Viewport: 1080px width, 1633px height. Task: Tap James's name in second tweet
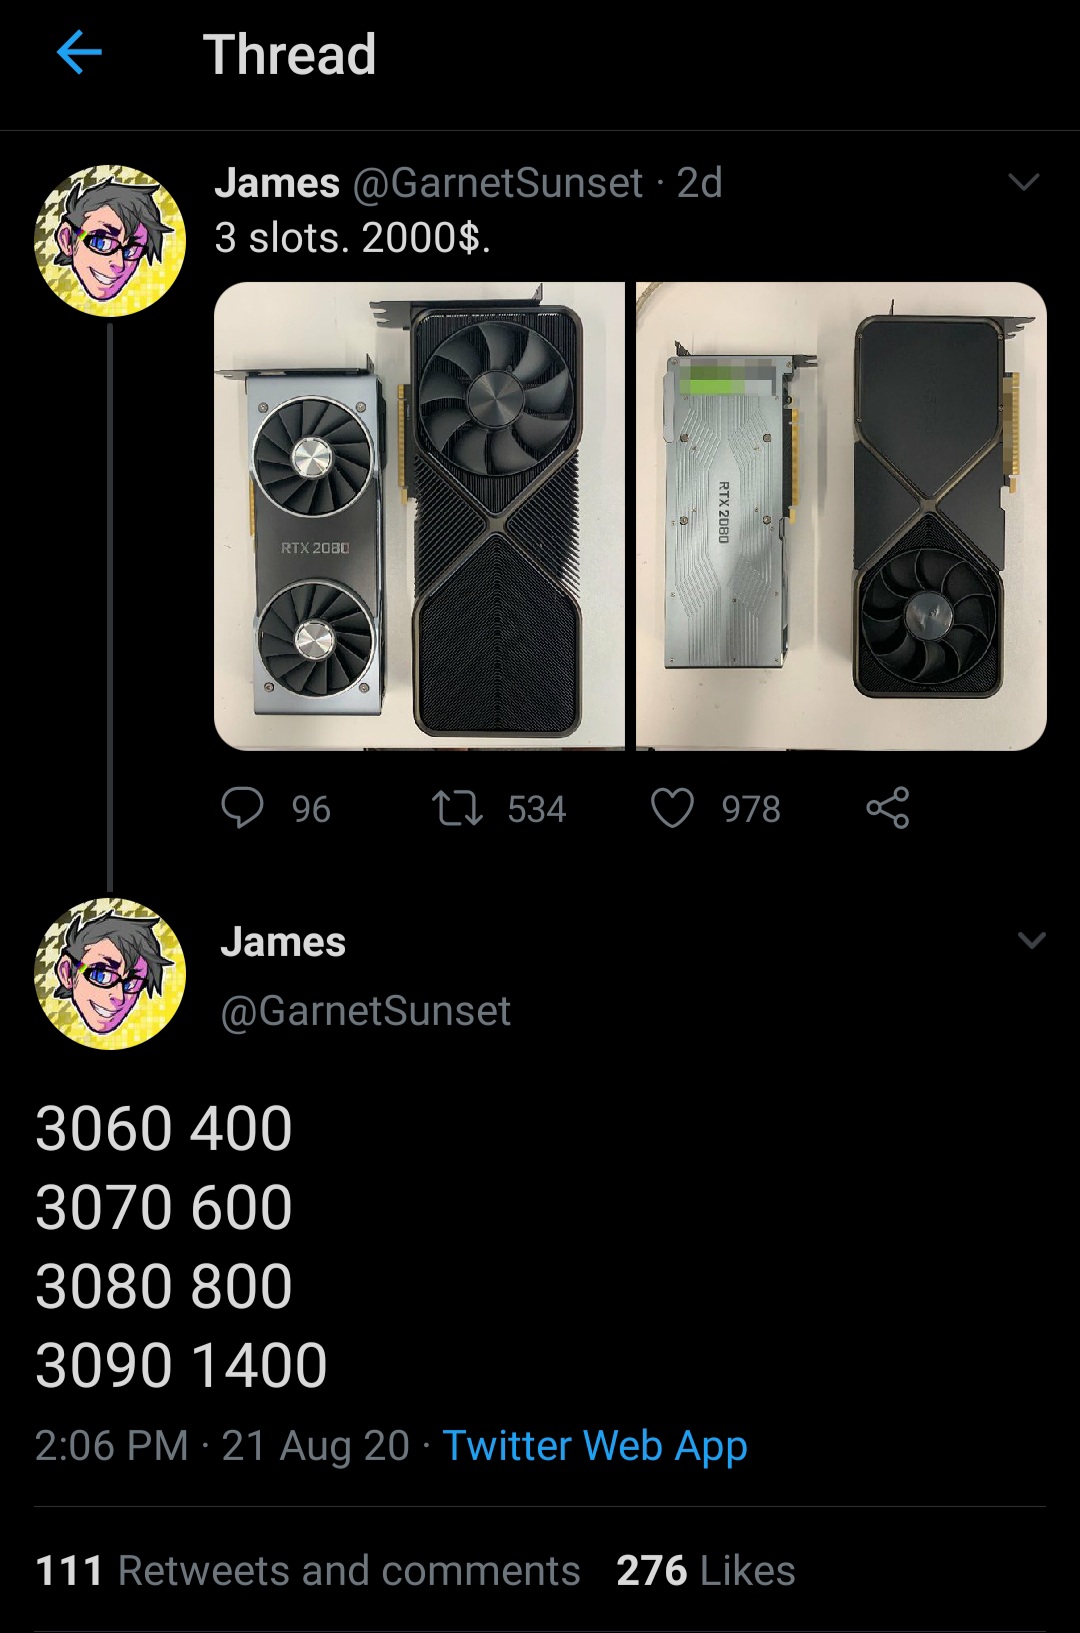tap(283, 942)
